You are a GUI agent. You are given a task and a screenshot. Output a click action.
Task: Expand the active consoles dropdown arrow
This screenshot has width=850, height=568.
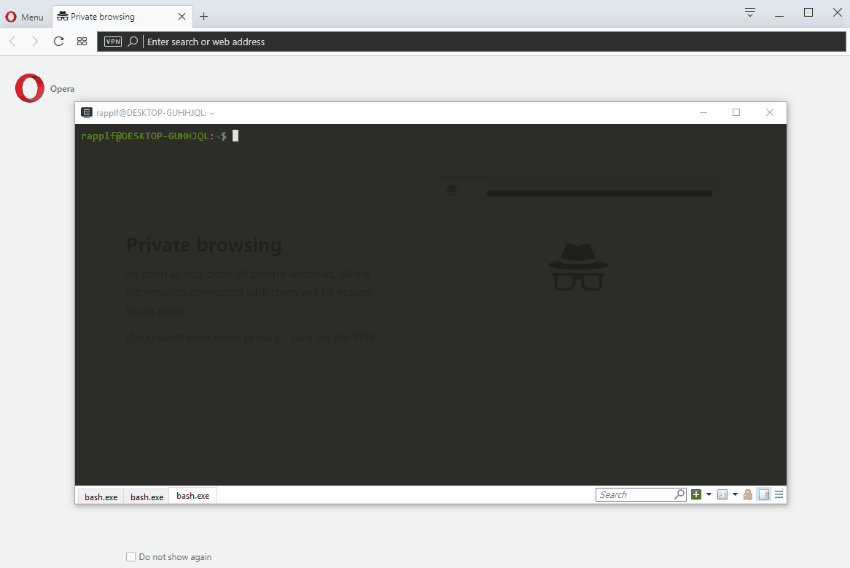click(x=735, y=494)
